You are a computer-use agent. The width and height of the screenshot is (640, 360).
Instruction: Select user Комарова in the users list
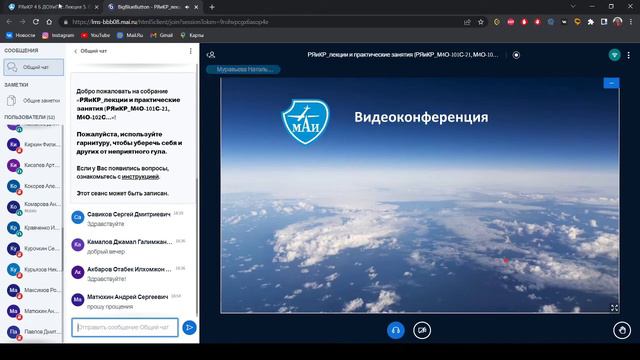33,207
